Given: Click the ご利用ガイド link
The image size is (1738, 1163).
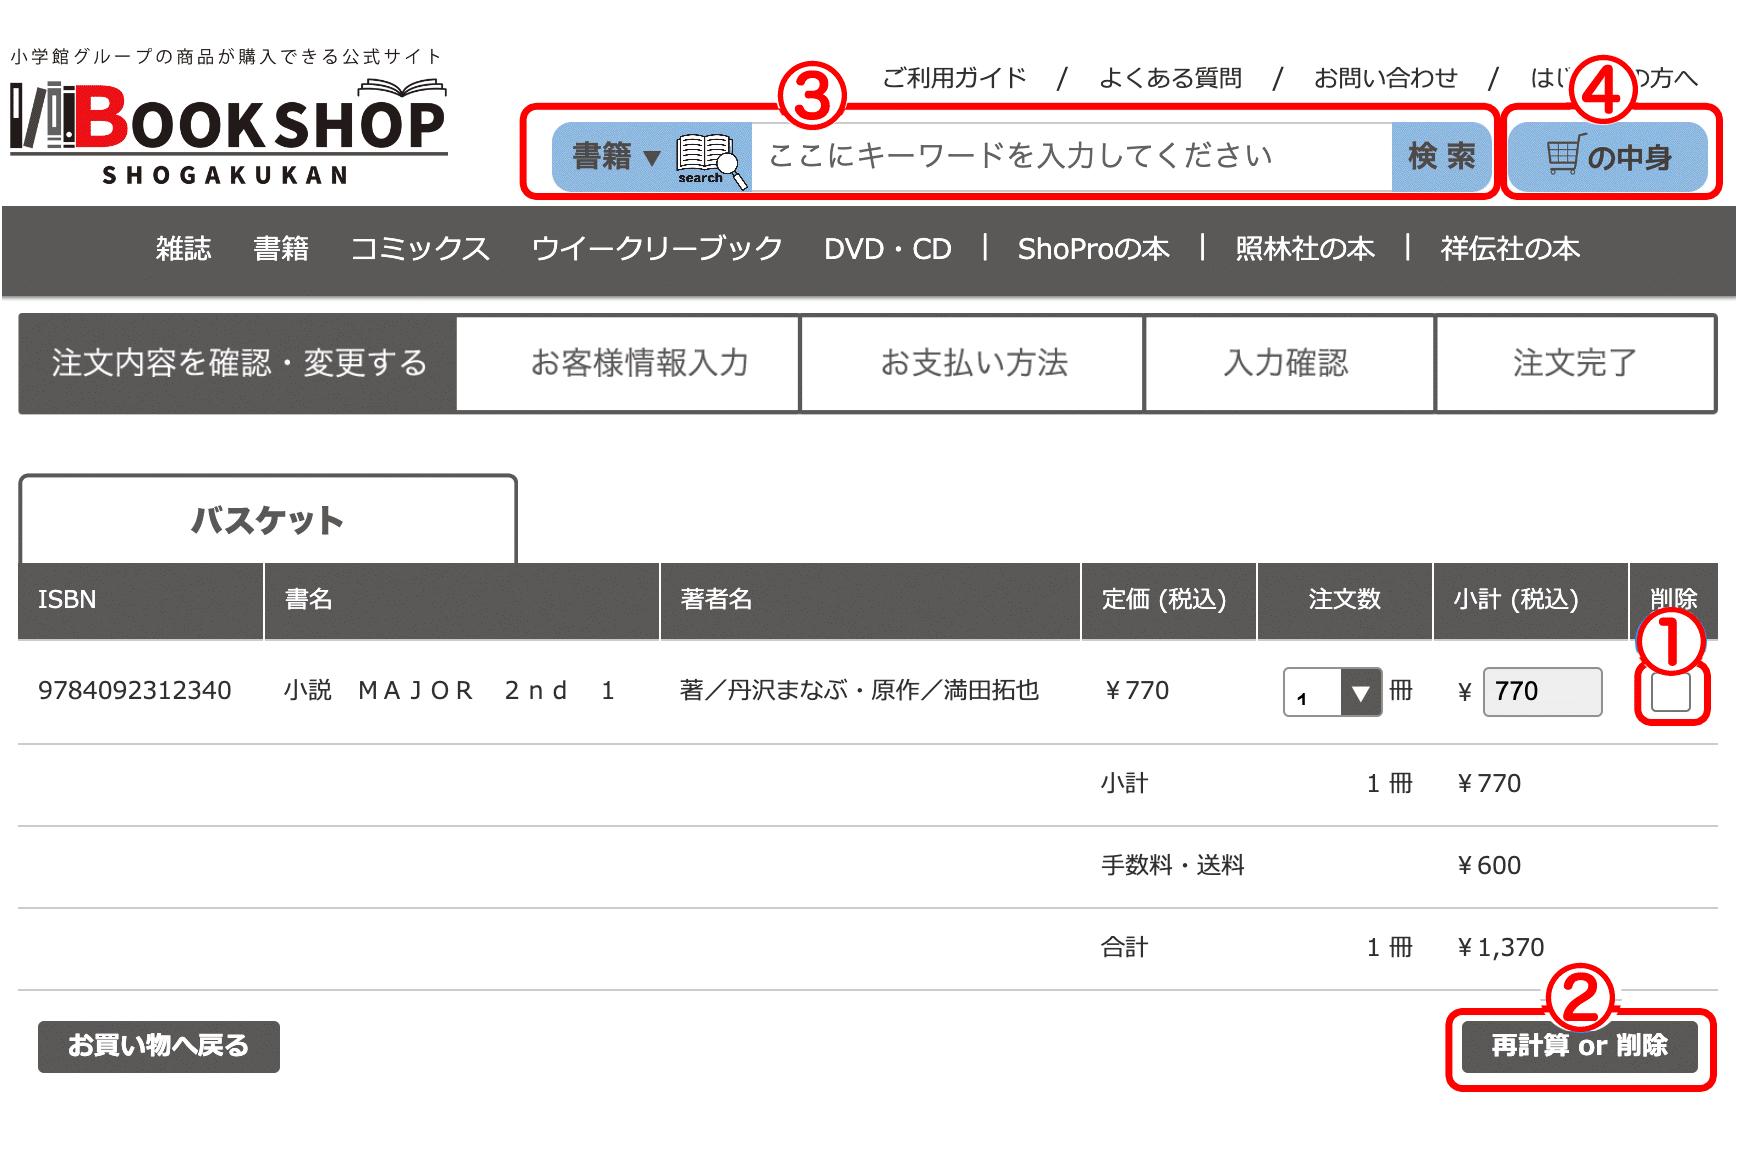Looking at the screenshot, I should (x=954, y=78).
